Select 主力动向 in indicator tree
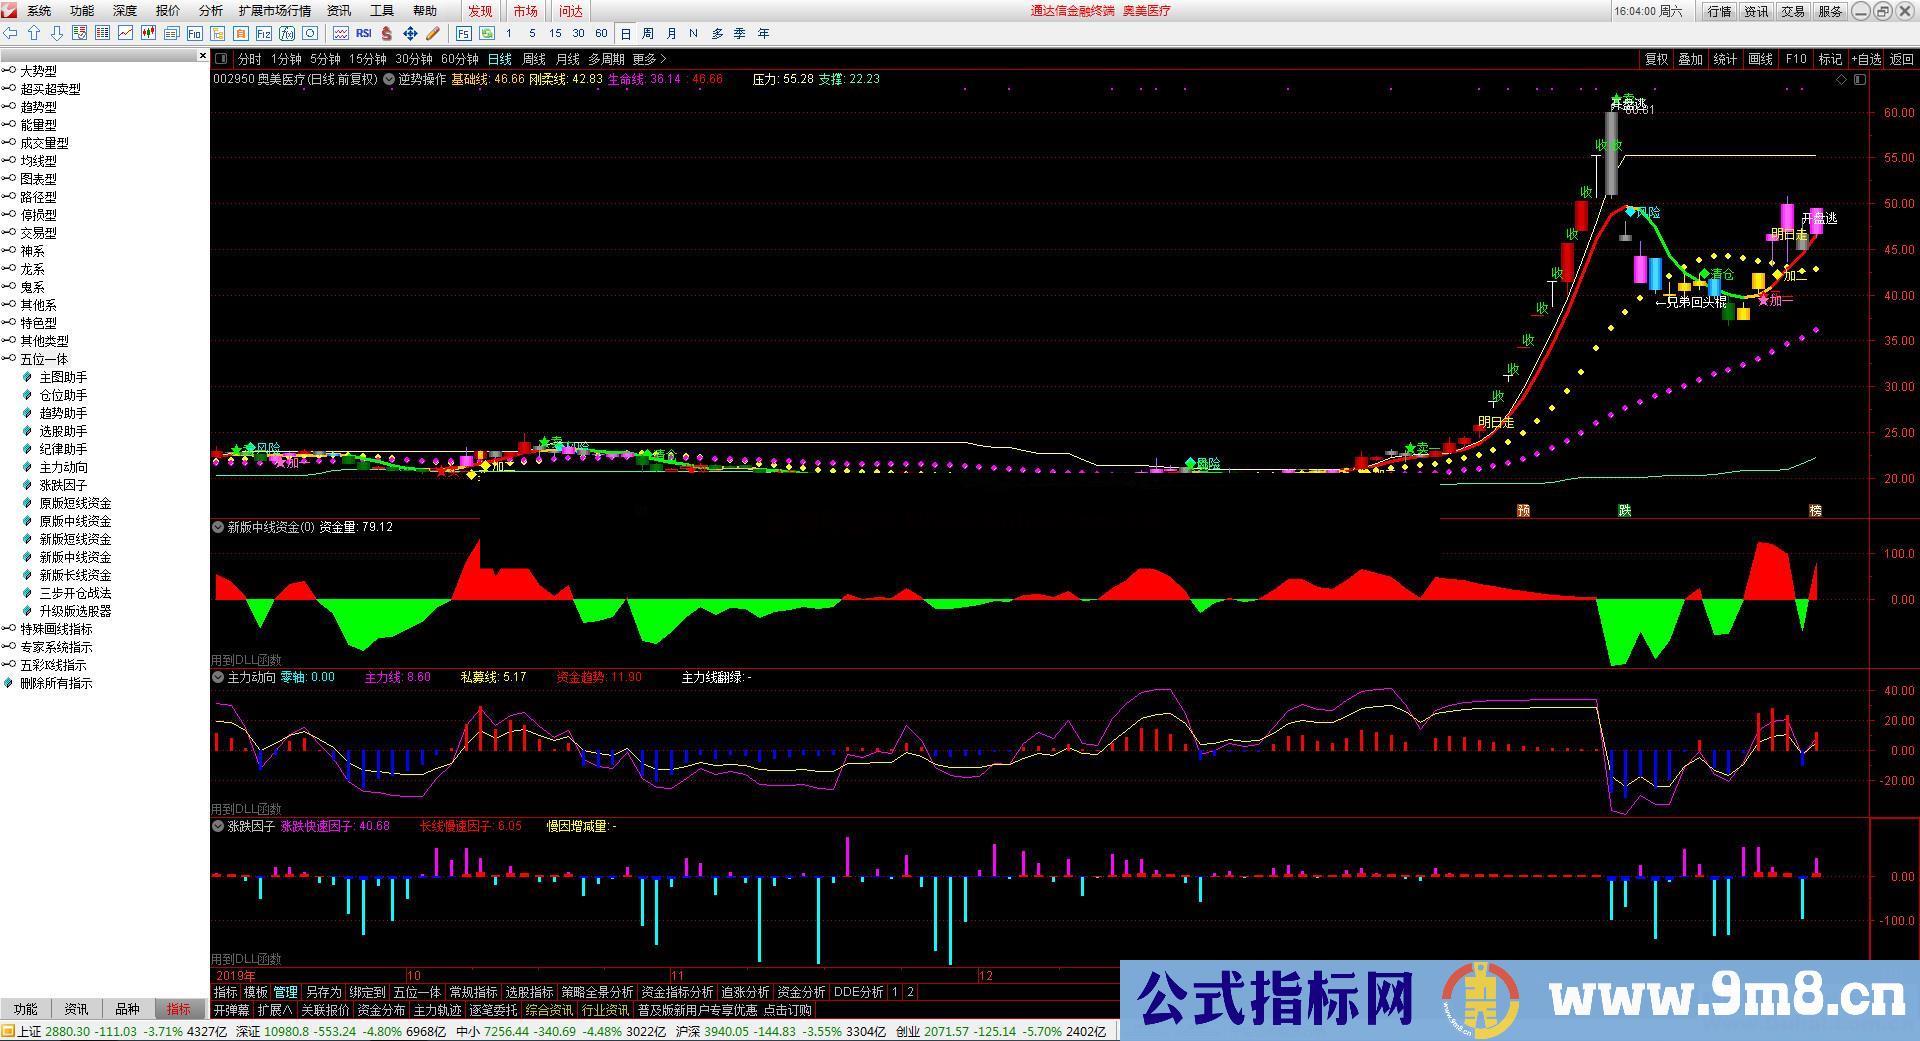The width and height of the screenshot is (1920, 1041). pyautogui.click(x=63, y=467)
